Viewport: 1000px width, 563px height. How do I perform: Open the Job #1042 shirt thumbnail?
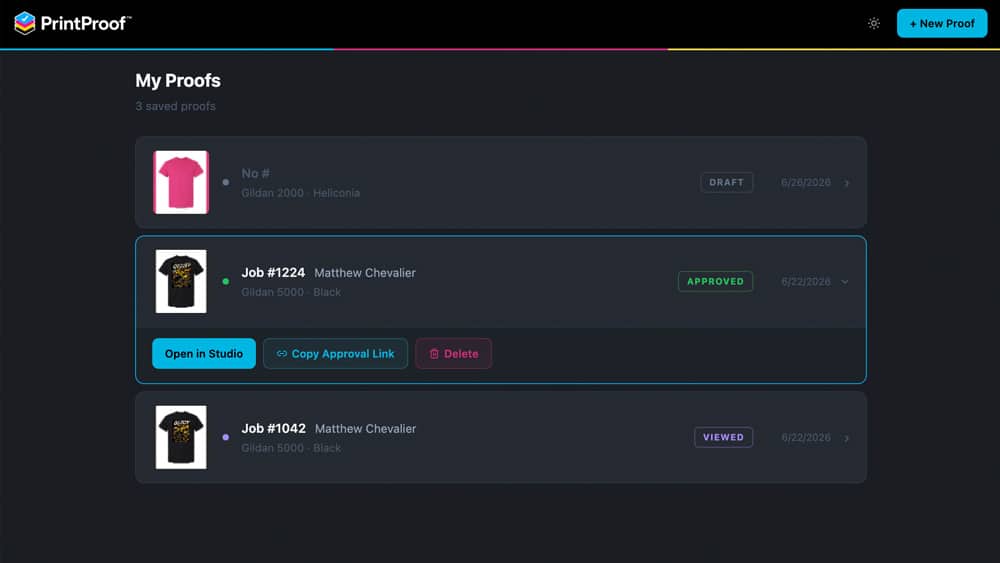click(x=181, y=437)
